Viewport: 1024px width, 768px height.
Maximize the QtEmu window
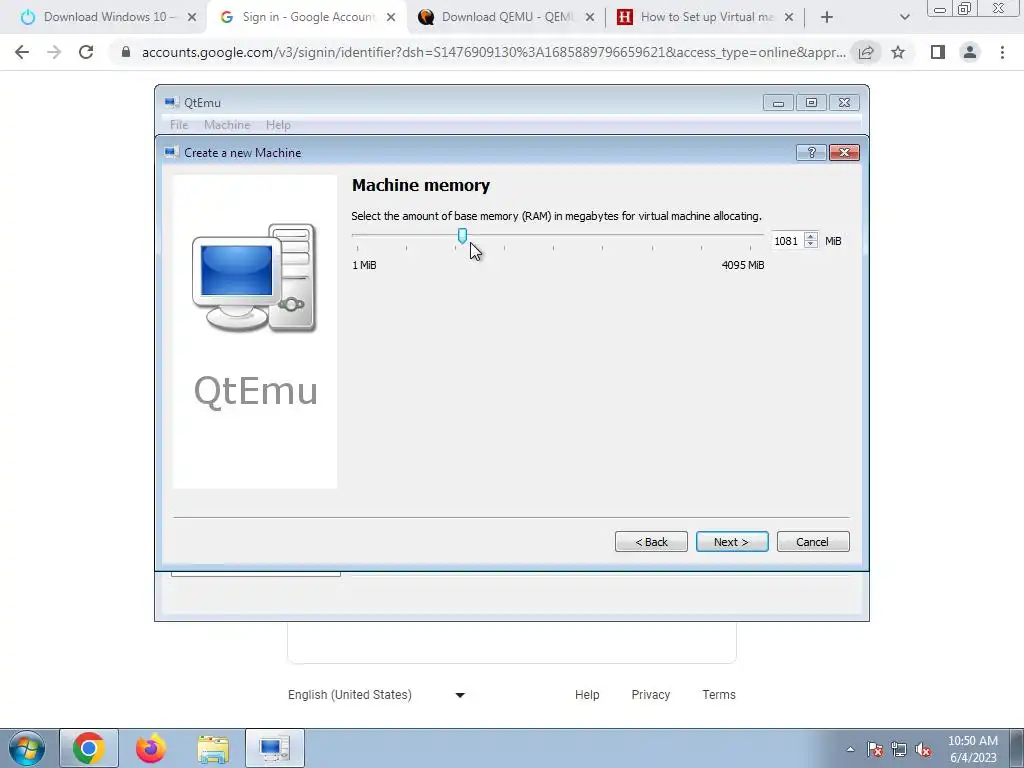point(811,103)
